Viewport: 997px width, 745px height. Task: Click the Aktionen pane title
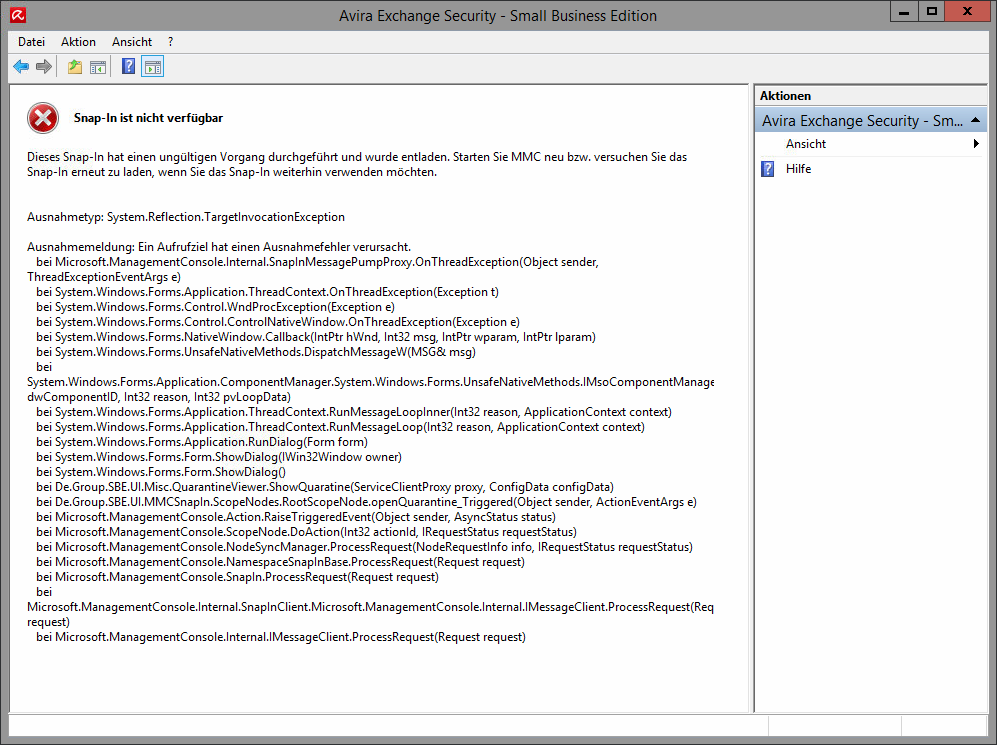coord(785,96)
